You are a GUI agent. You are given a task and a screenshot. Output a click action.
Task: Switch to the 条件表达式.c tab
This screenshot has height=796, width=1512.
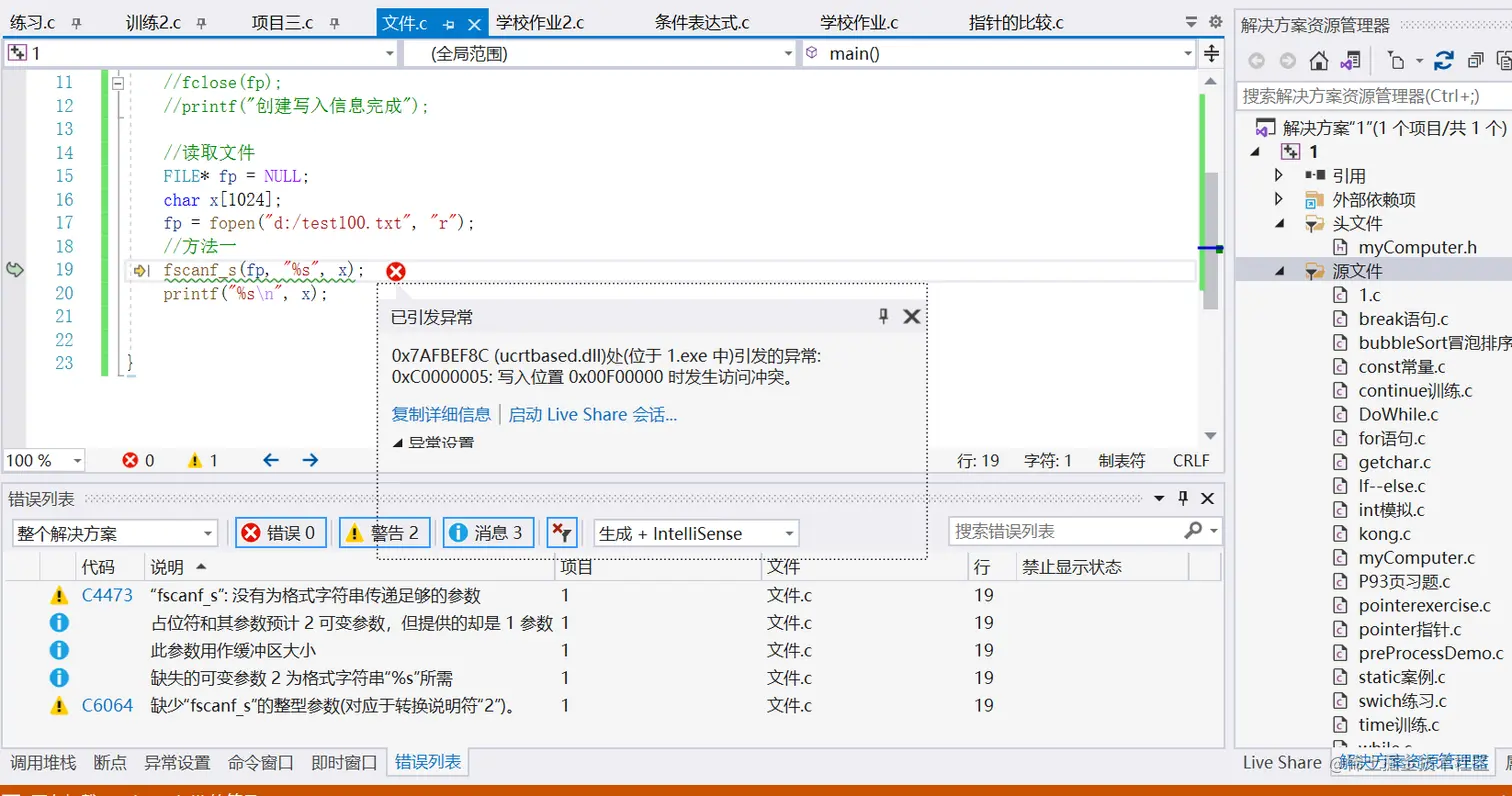pos(702,23)
